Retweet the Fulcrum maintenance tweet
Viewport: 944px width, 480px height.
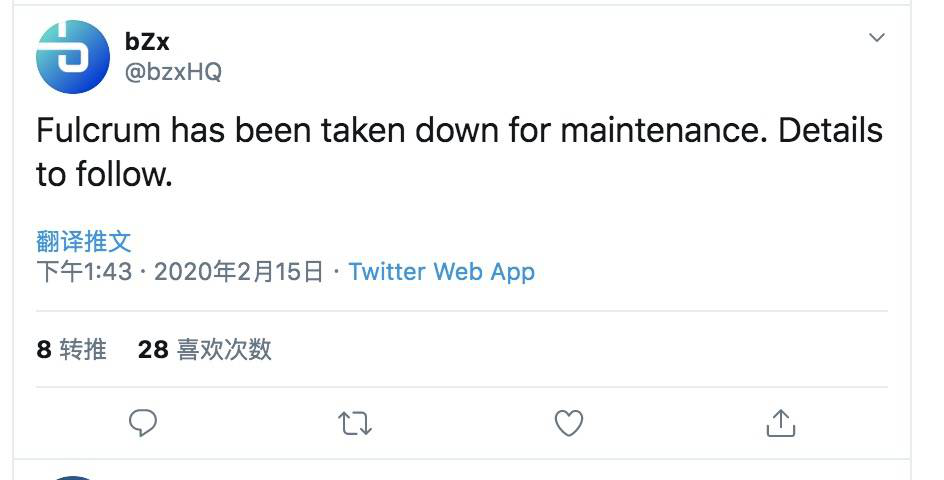coord(356,423)
